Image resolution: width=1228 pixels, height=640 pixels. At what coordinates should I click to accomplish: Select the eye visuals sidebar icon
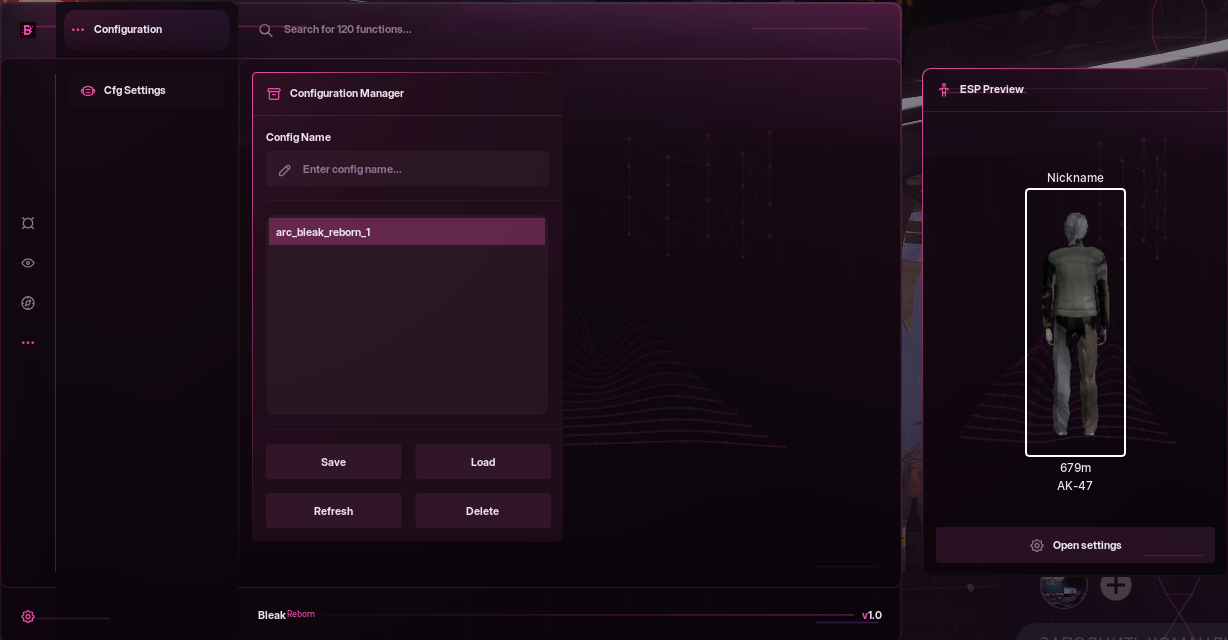click(28, 263)
